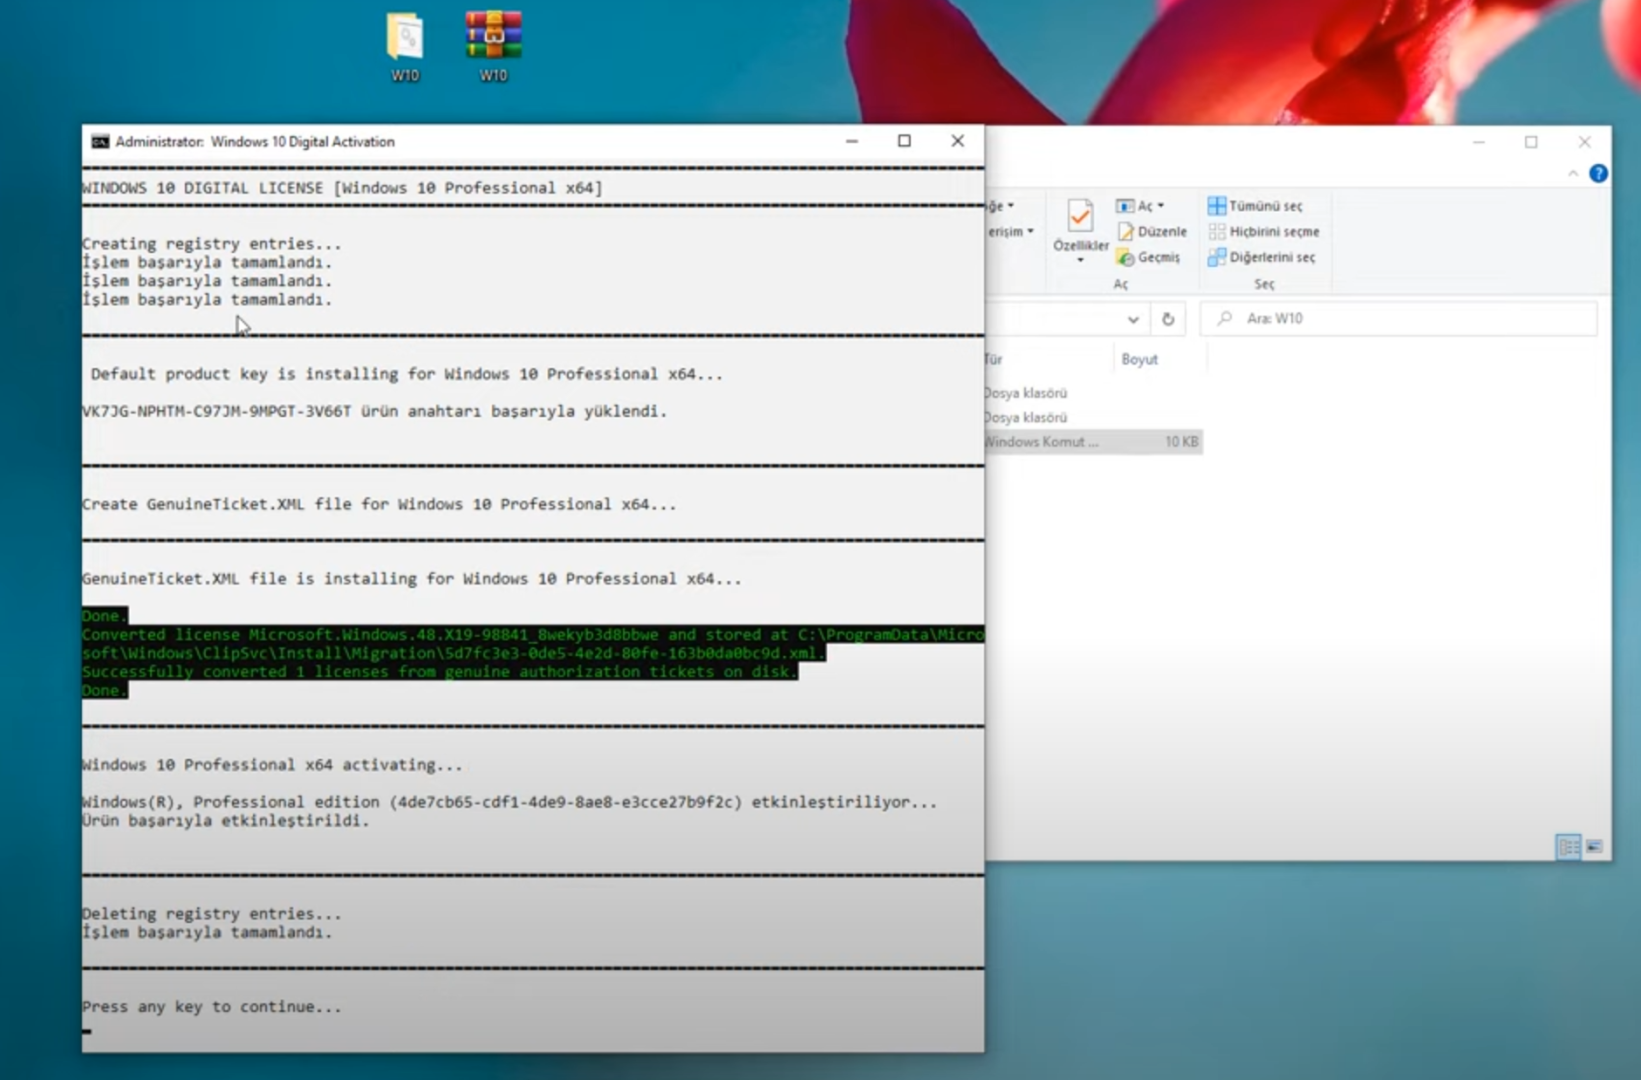
Task: Click the 'Creating registry entries...' line
Action: pos(212,244)
